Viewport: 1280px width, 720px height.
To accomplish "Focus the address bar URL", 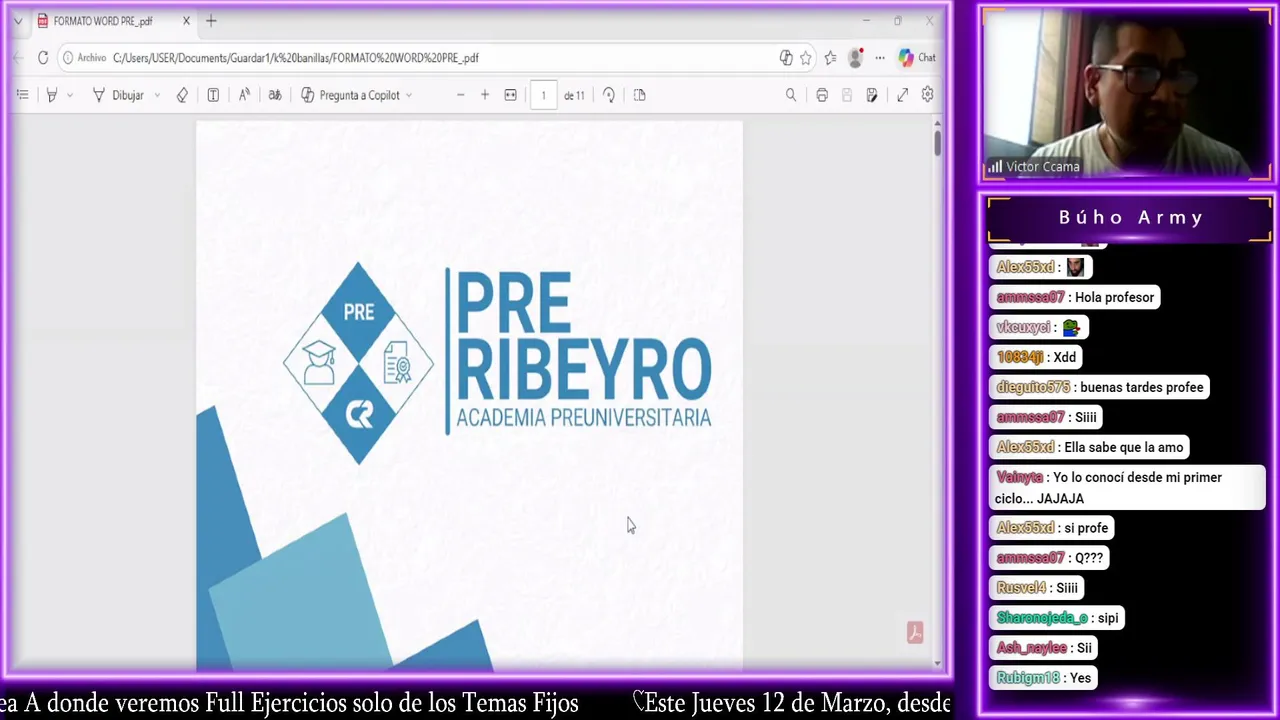I will [296, 58].
